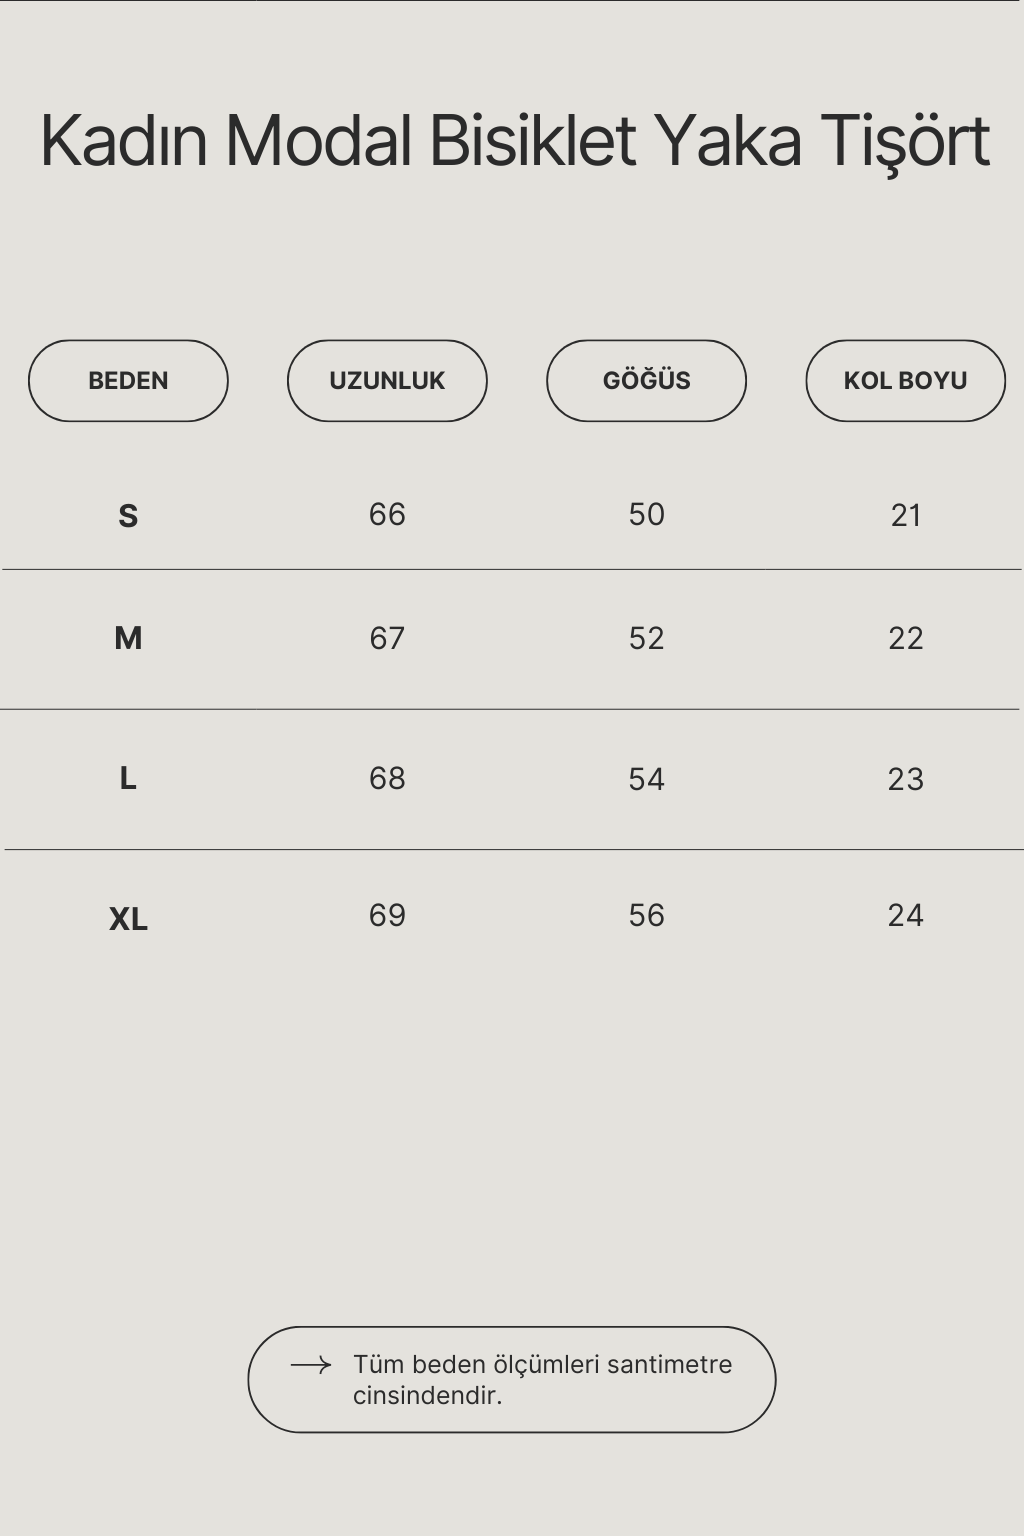1024x1536 pixels.
Task: Click the UZUNLUK header pill
Action: [387, 381]
